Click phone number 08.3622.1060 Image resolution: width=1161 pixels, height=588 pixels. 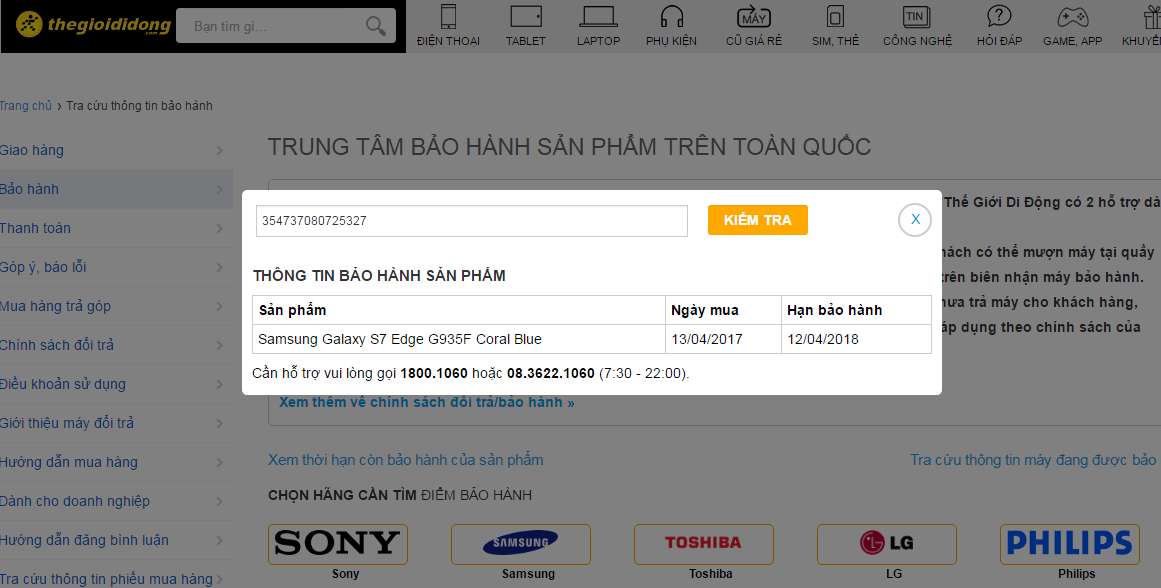tap(551, 373)
